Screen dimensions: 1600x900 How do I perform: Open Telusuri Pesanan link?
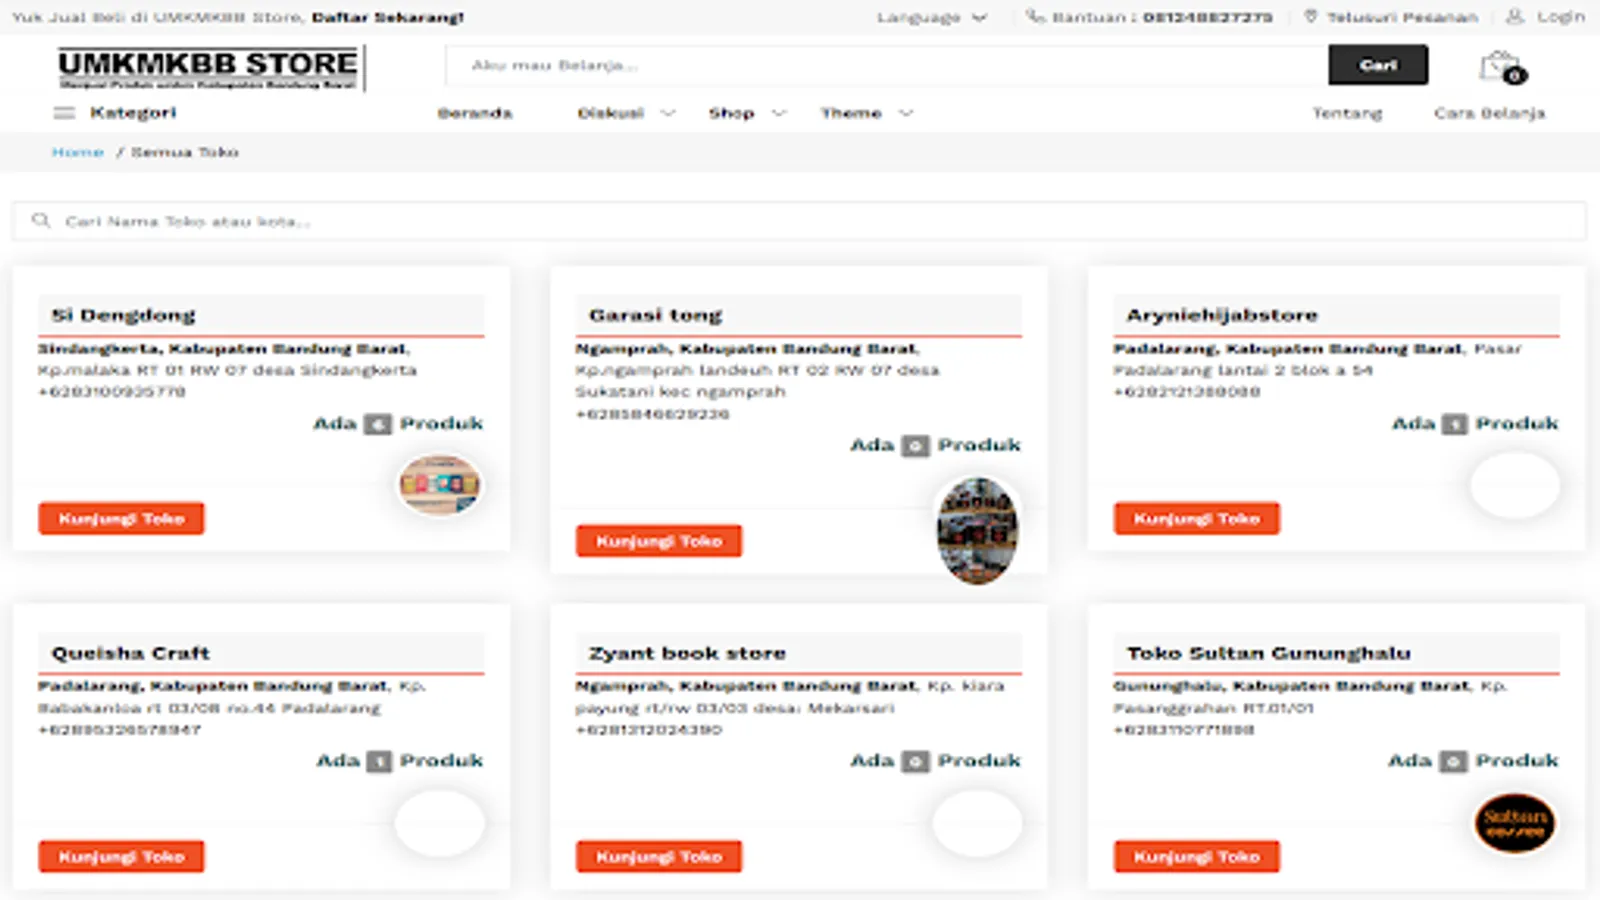tap(1402, 17)
